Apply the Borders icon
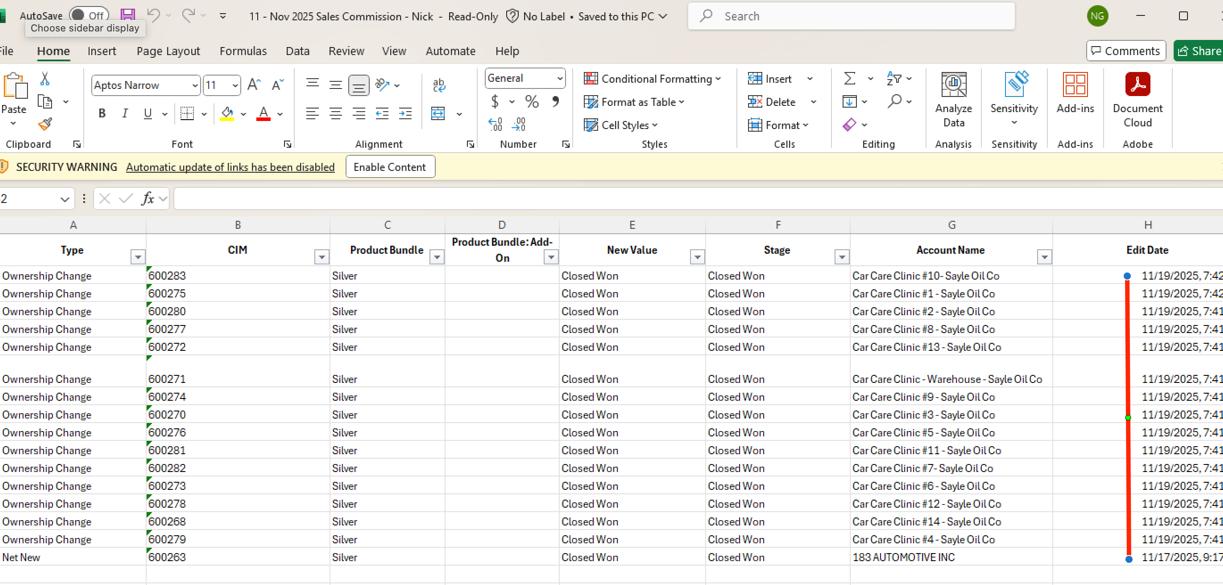Viewport: 1223px width, 585px height. 187,114
